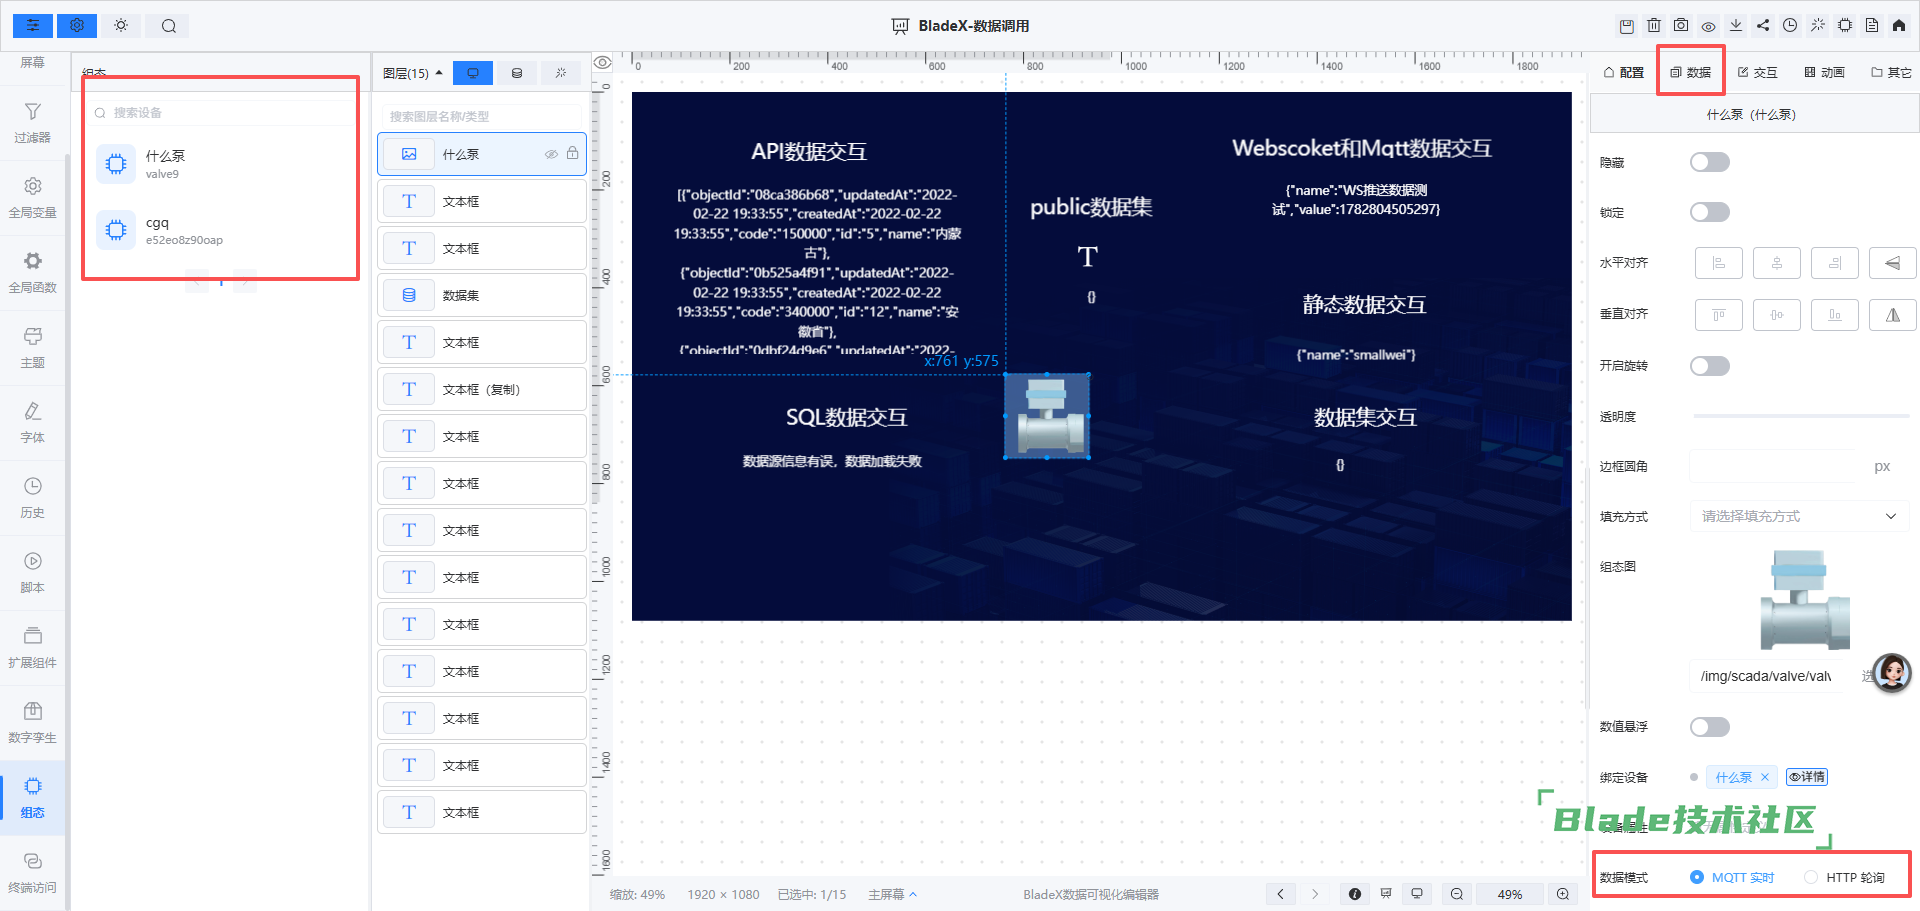Open the 过滤器 filter sidebar item
The width and height of the screenshot is (1920, 911).
click(x=32, y=123)
